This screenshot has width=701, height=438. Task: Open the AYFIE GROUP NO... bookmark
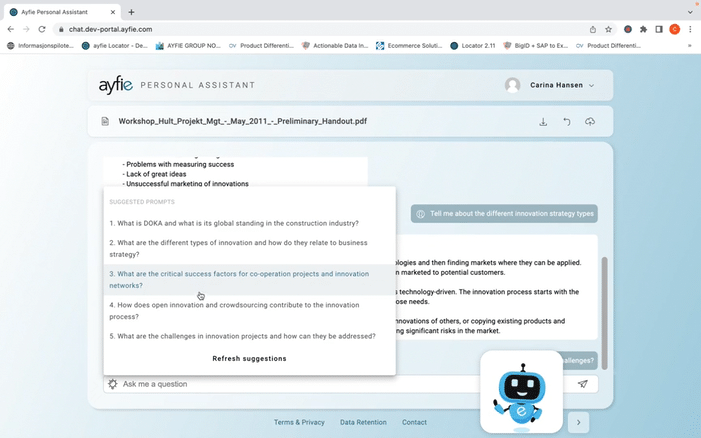coord(188,46)
